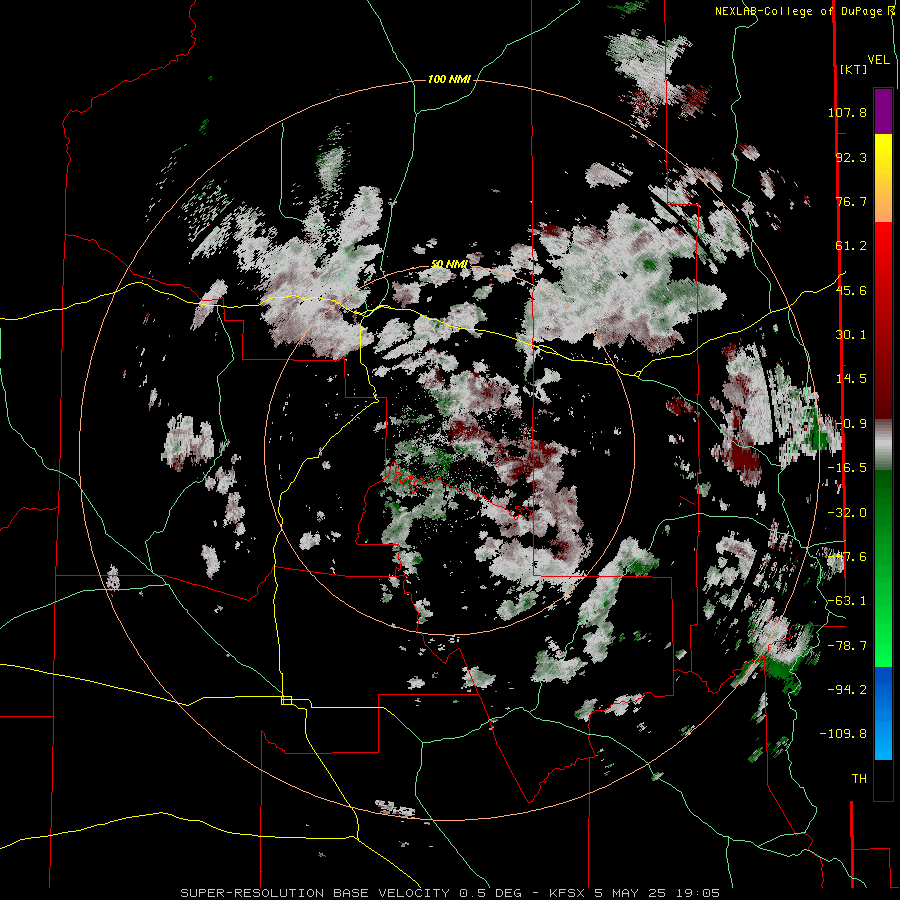
Task: Click the 61.2 value on the velocity scale
Action: 851,246
